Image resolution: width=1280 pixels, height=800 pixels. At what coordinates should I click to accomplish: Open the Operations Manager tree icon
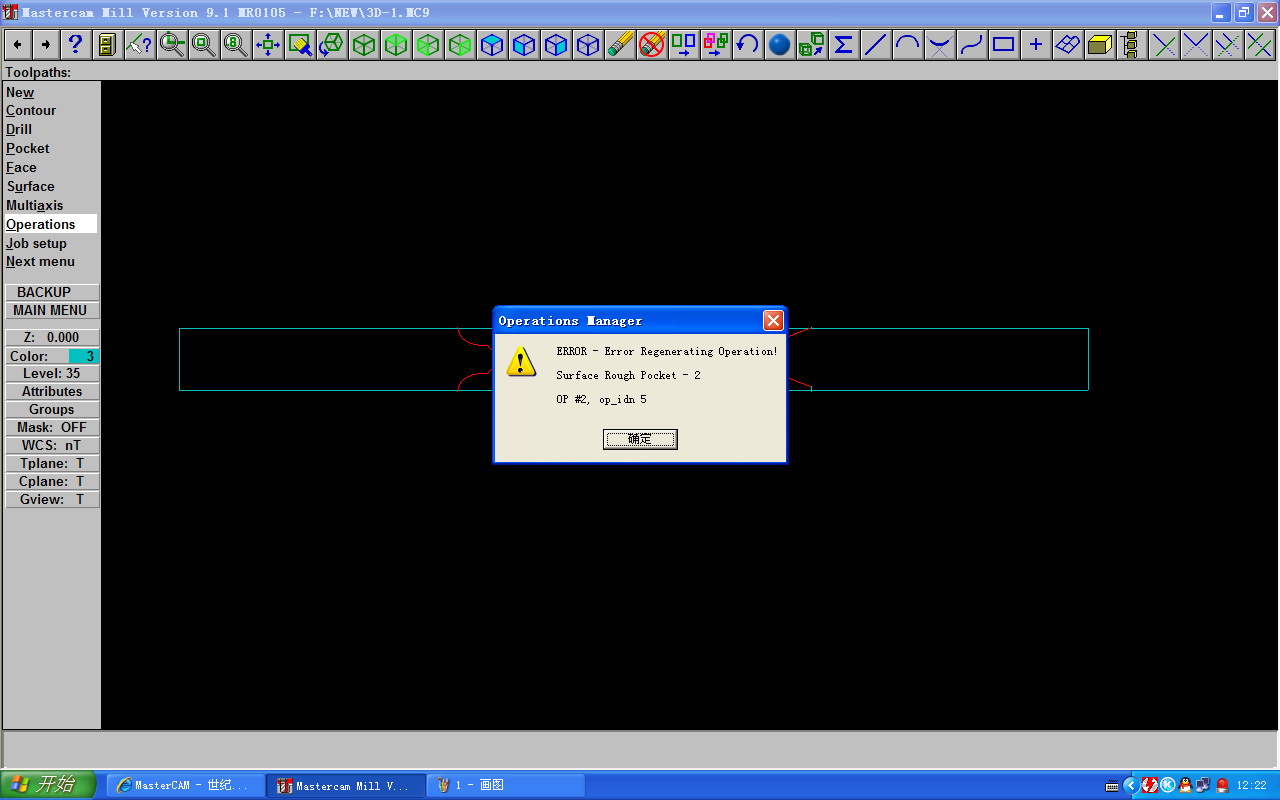click(1131, 44)
